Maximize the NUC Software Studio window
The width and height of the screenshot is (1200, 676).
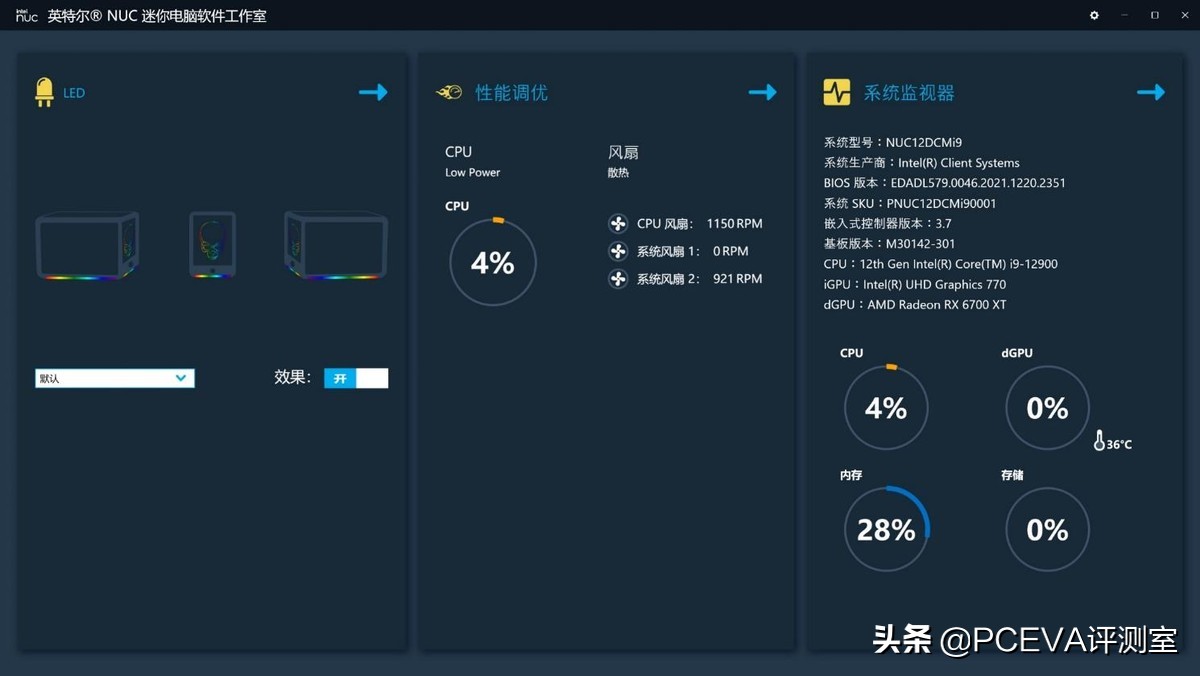click(x=1155, y=15)
